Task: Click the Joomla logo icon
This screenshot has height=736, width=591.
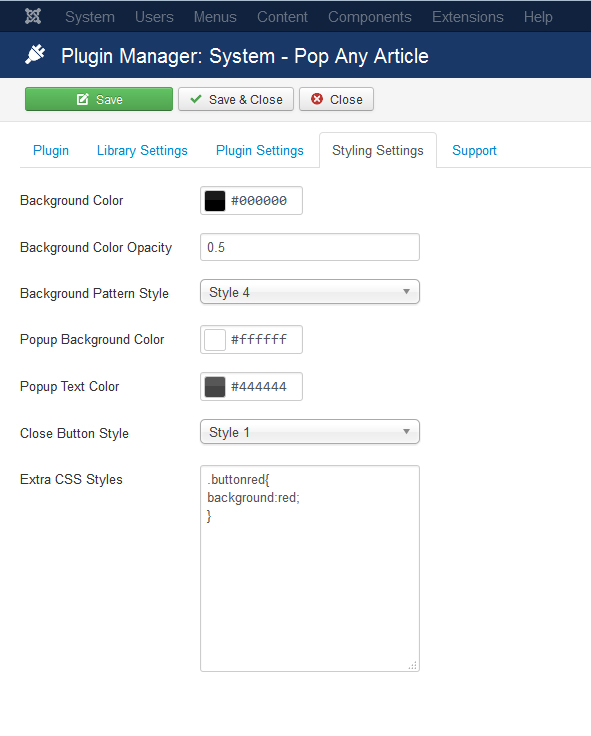Action: point(33,16)
